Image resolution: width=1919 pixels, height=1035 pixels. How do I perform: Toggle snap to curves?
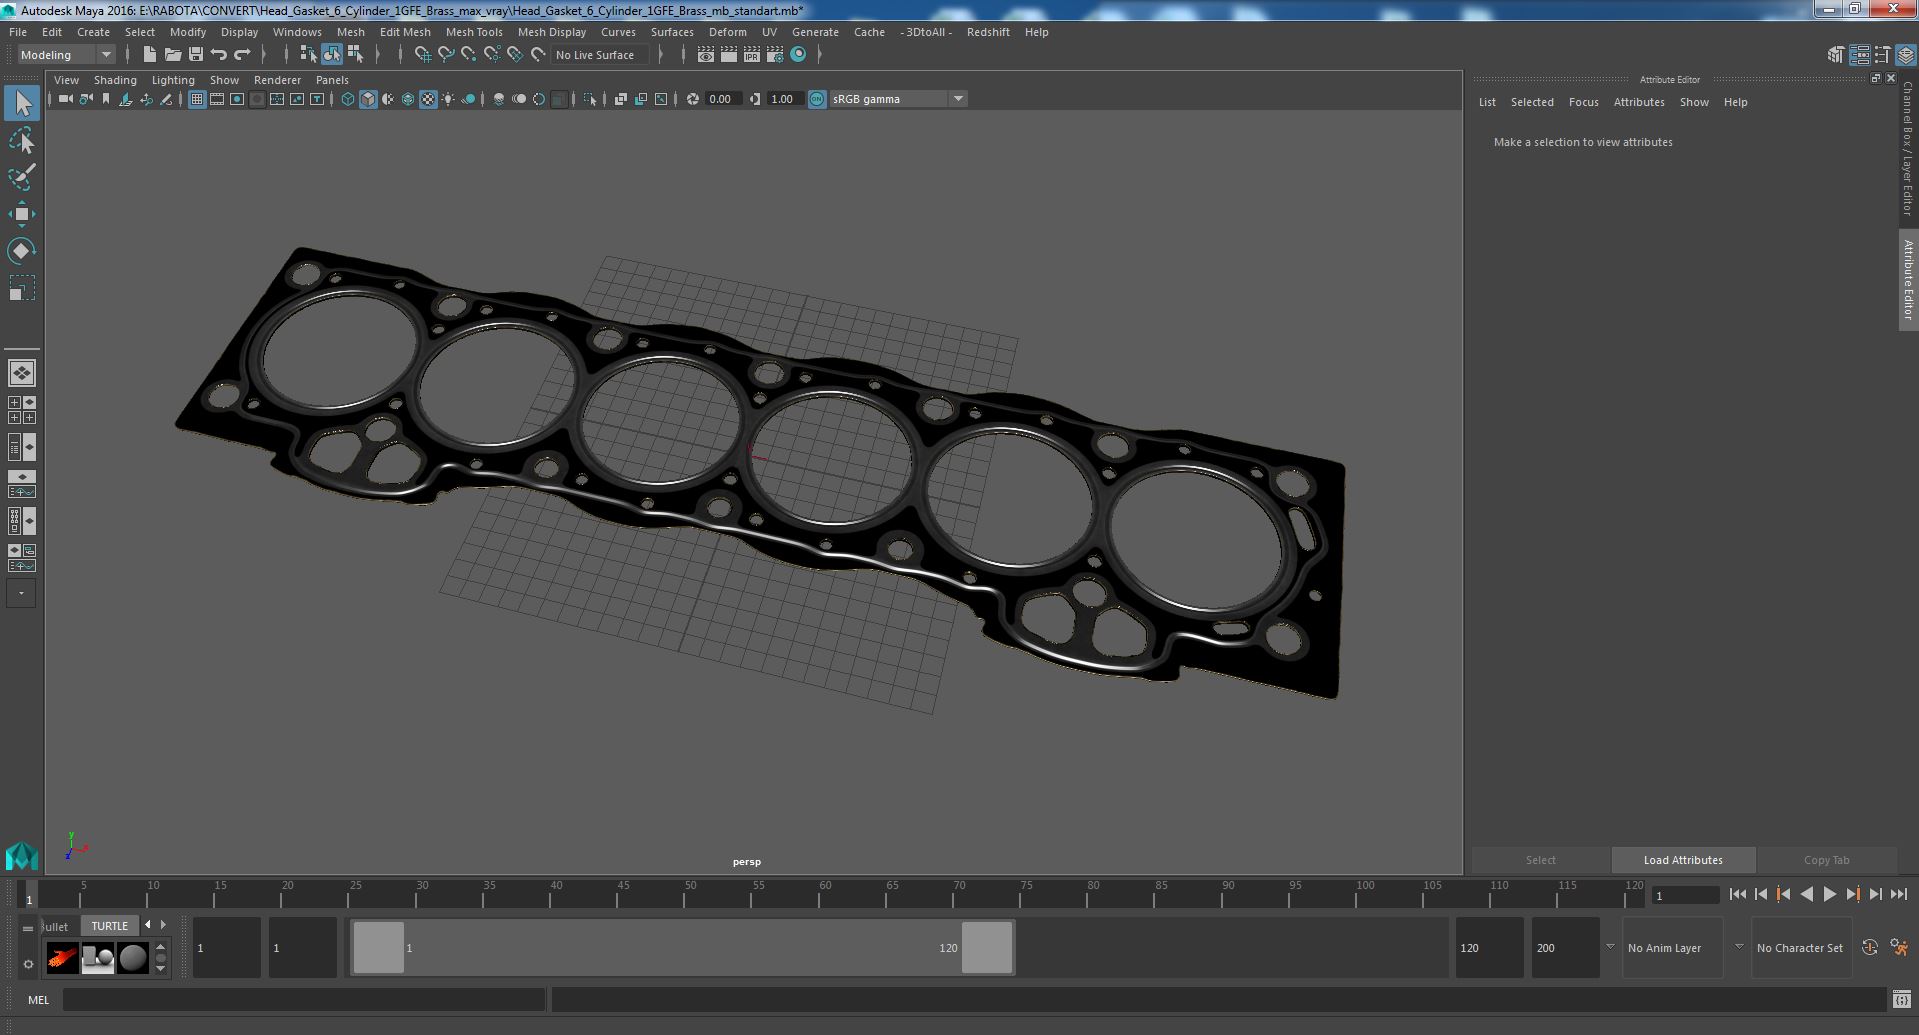click(446, 55)
